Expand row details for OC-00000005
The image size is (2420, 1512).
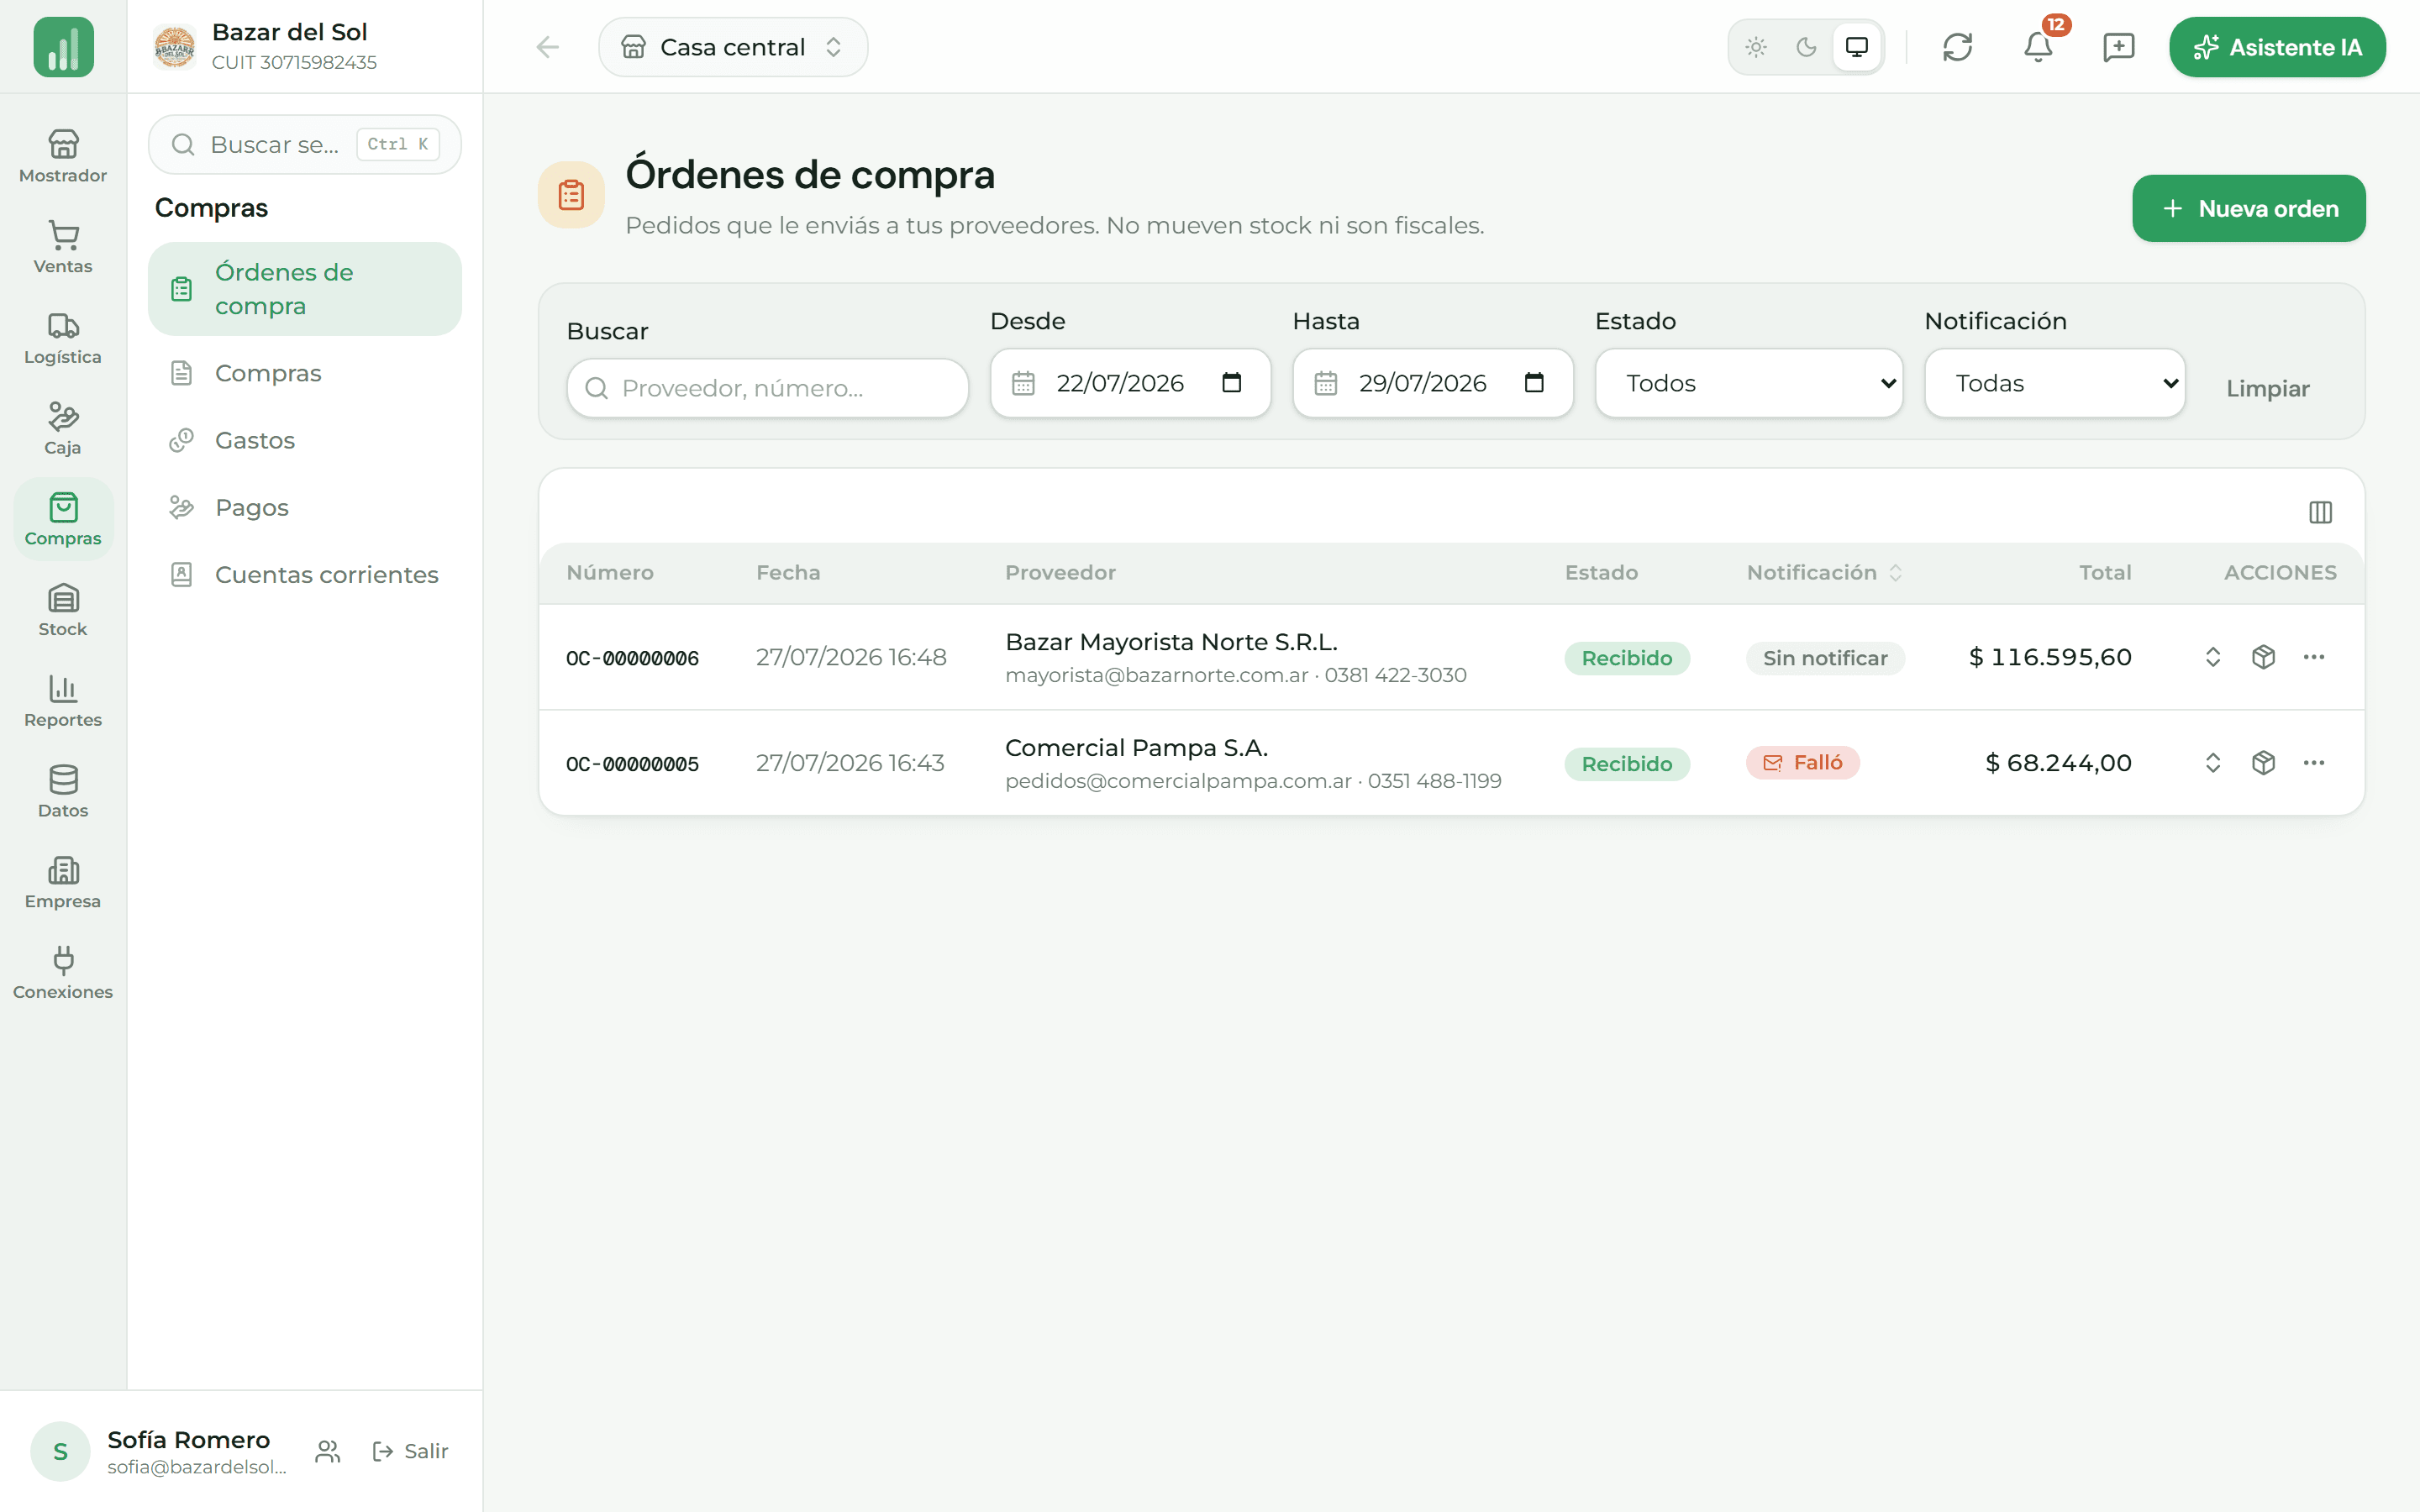(x=2212, y=763)
